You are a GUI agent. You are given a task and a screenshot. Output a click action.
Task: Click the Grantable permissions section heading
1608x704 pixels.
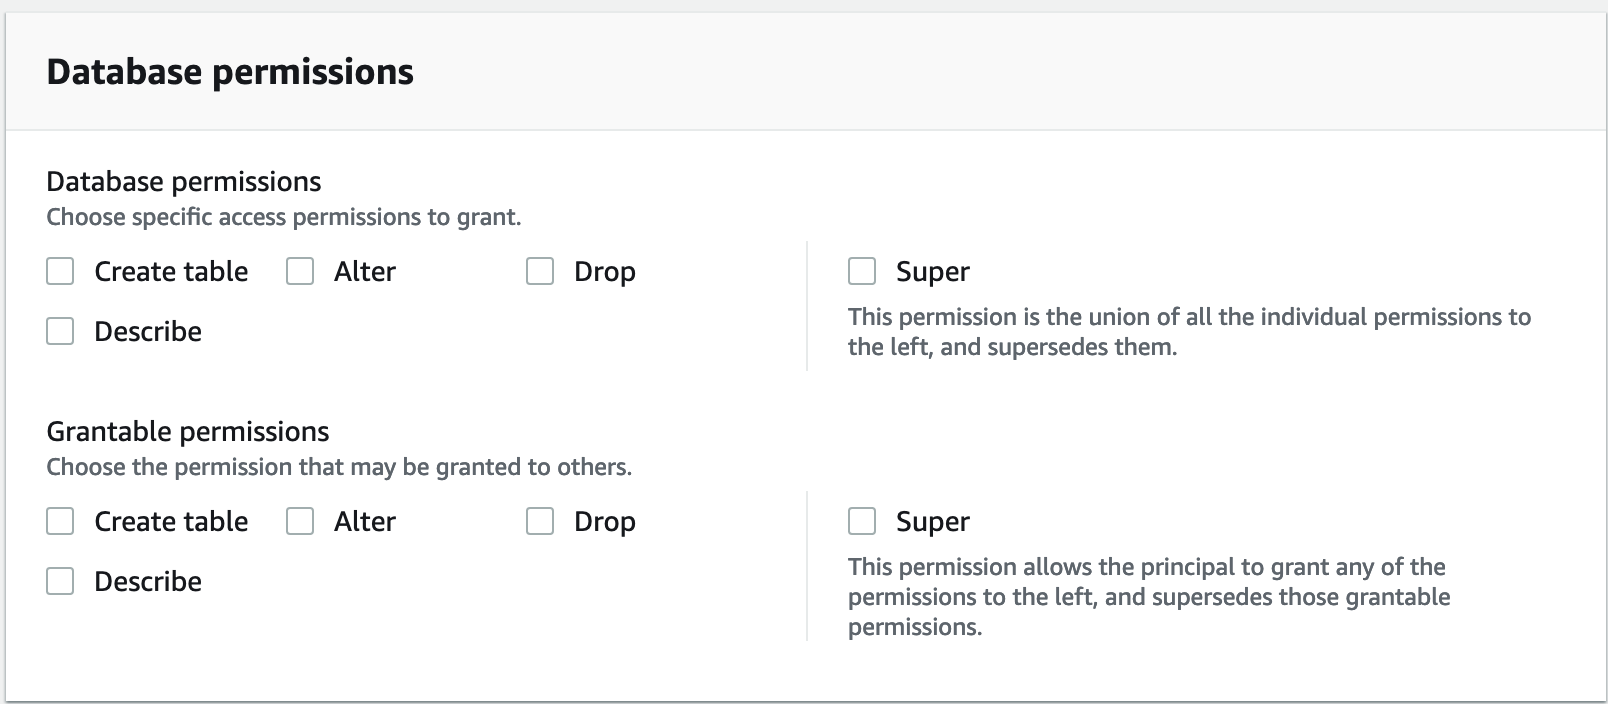click(x=187, y=430)
